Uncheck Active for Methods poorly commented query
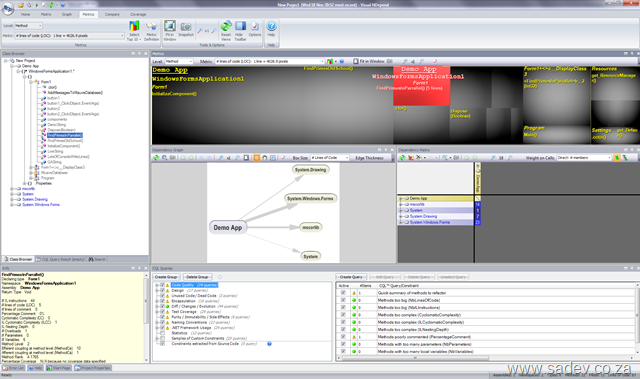 click(x=343, y=337)
